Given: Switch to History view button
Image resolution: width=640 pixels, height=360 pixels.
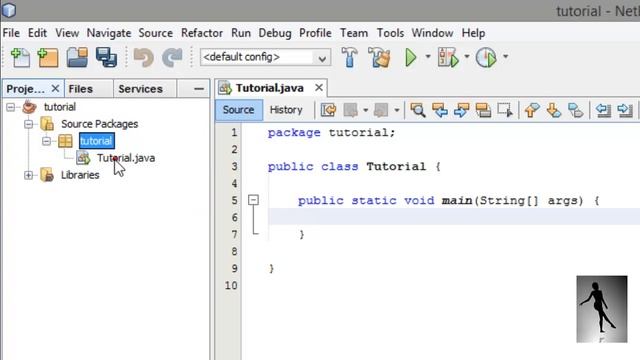Looking at the screenshot, I should [286, 110].
